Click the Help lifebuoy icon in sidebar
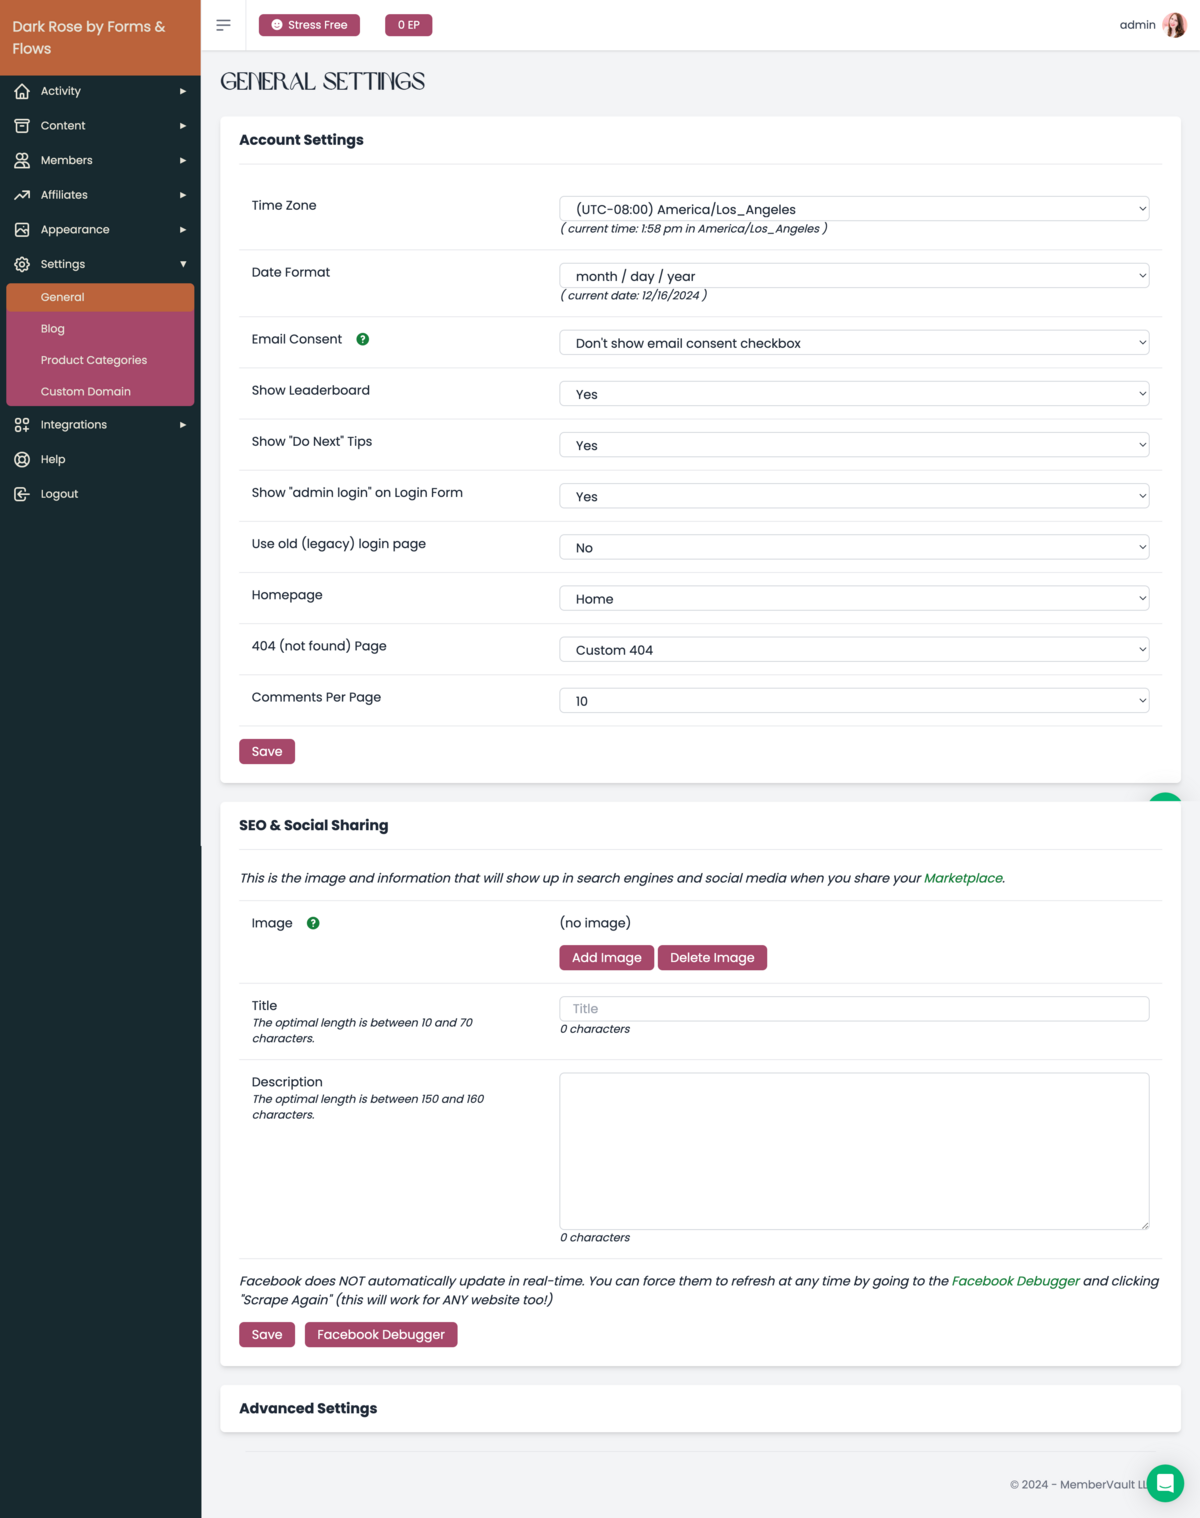This screenshot has width=1200, height=1518. 22,460
